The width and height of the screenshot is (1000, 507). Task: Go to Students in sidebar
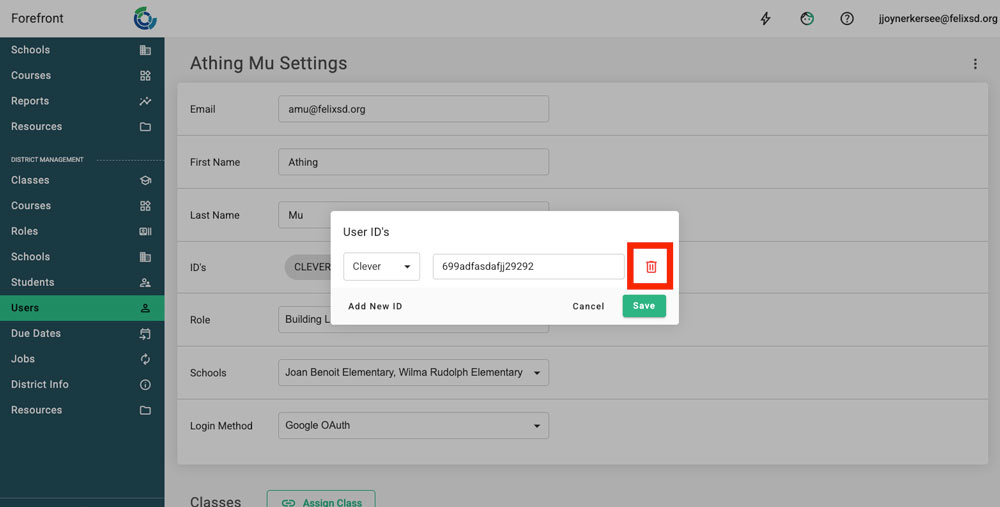click(x=33, y=283)
